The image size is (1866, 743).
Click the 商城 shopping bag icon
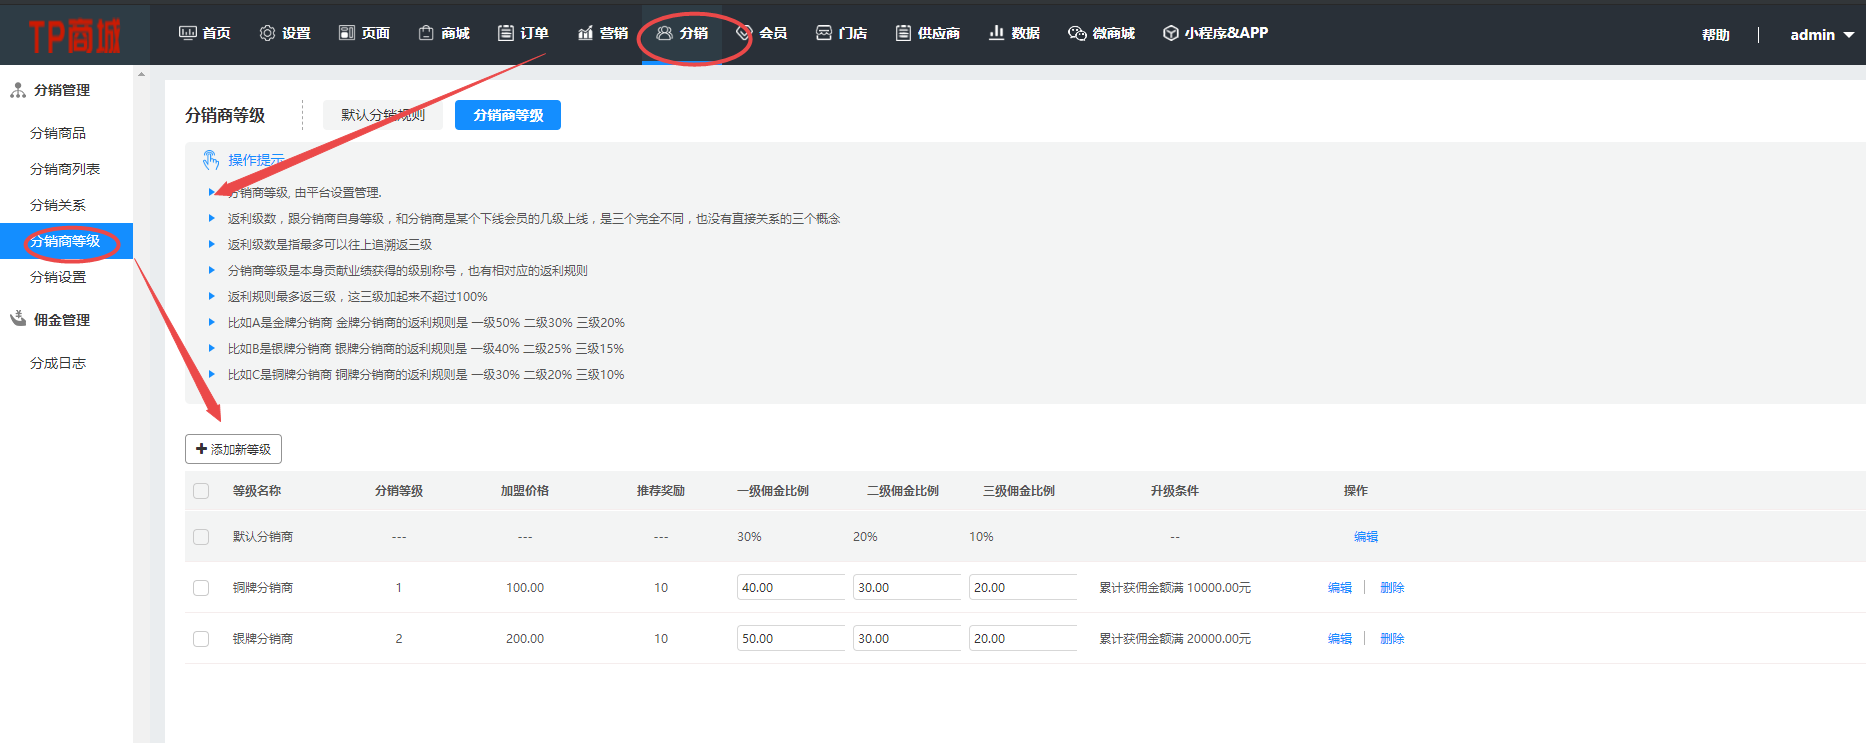coord(426,33)
